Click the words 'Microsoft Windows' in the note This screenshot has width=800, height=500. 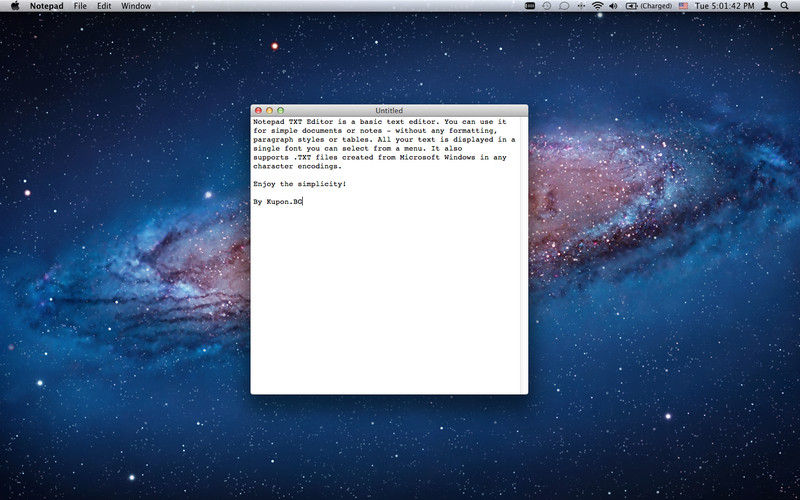click(x=437, y=158)
